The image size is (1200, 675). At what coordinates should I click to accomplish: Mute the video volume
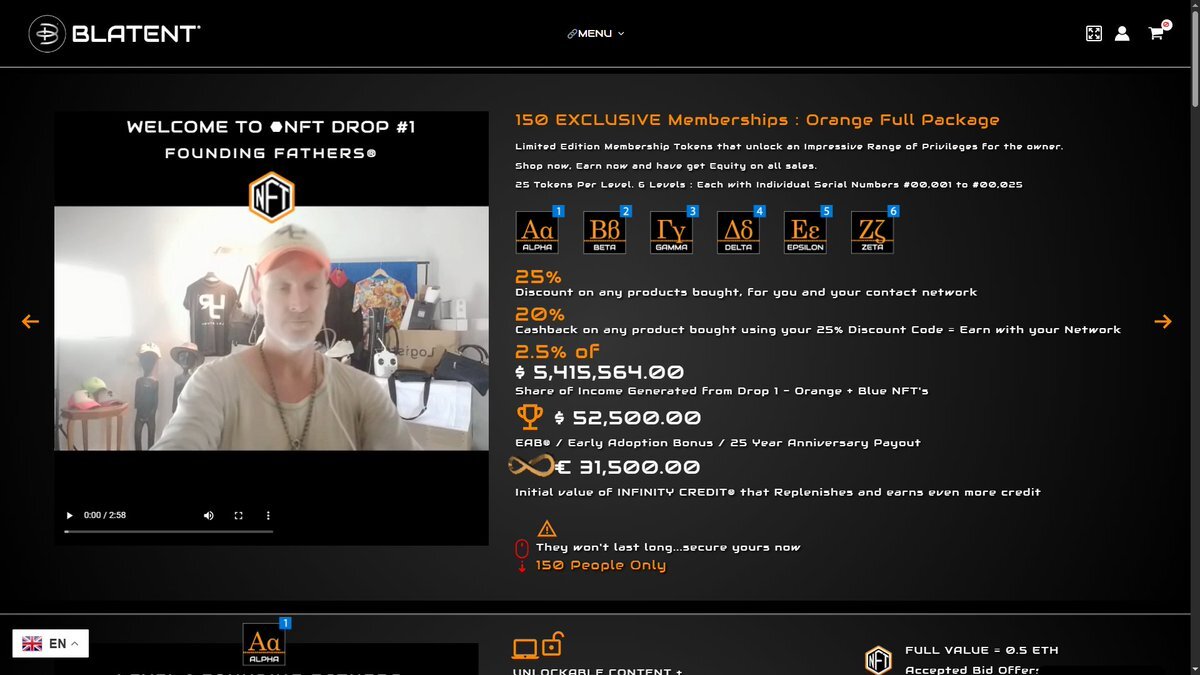pos(209,515)
